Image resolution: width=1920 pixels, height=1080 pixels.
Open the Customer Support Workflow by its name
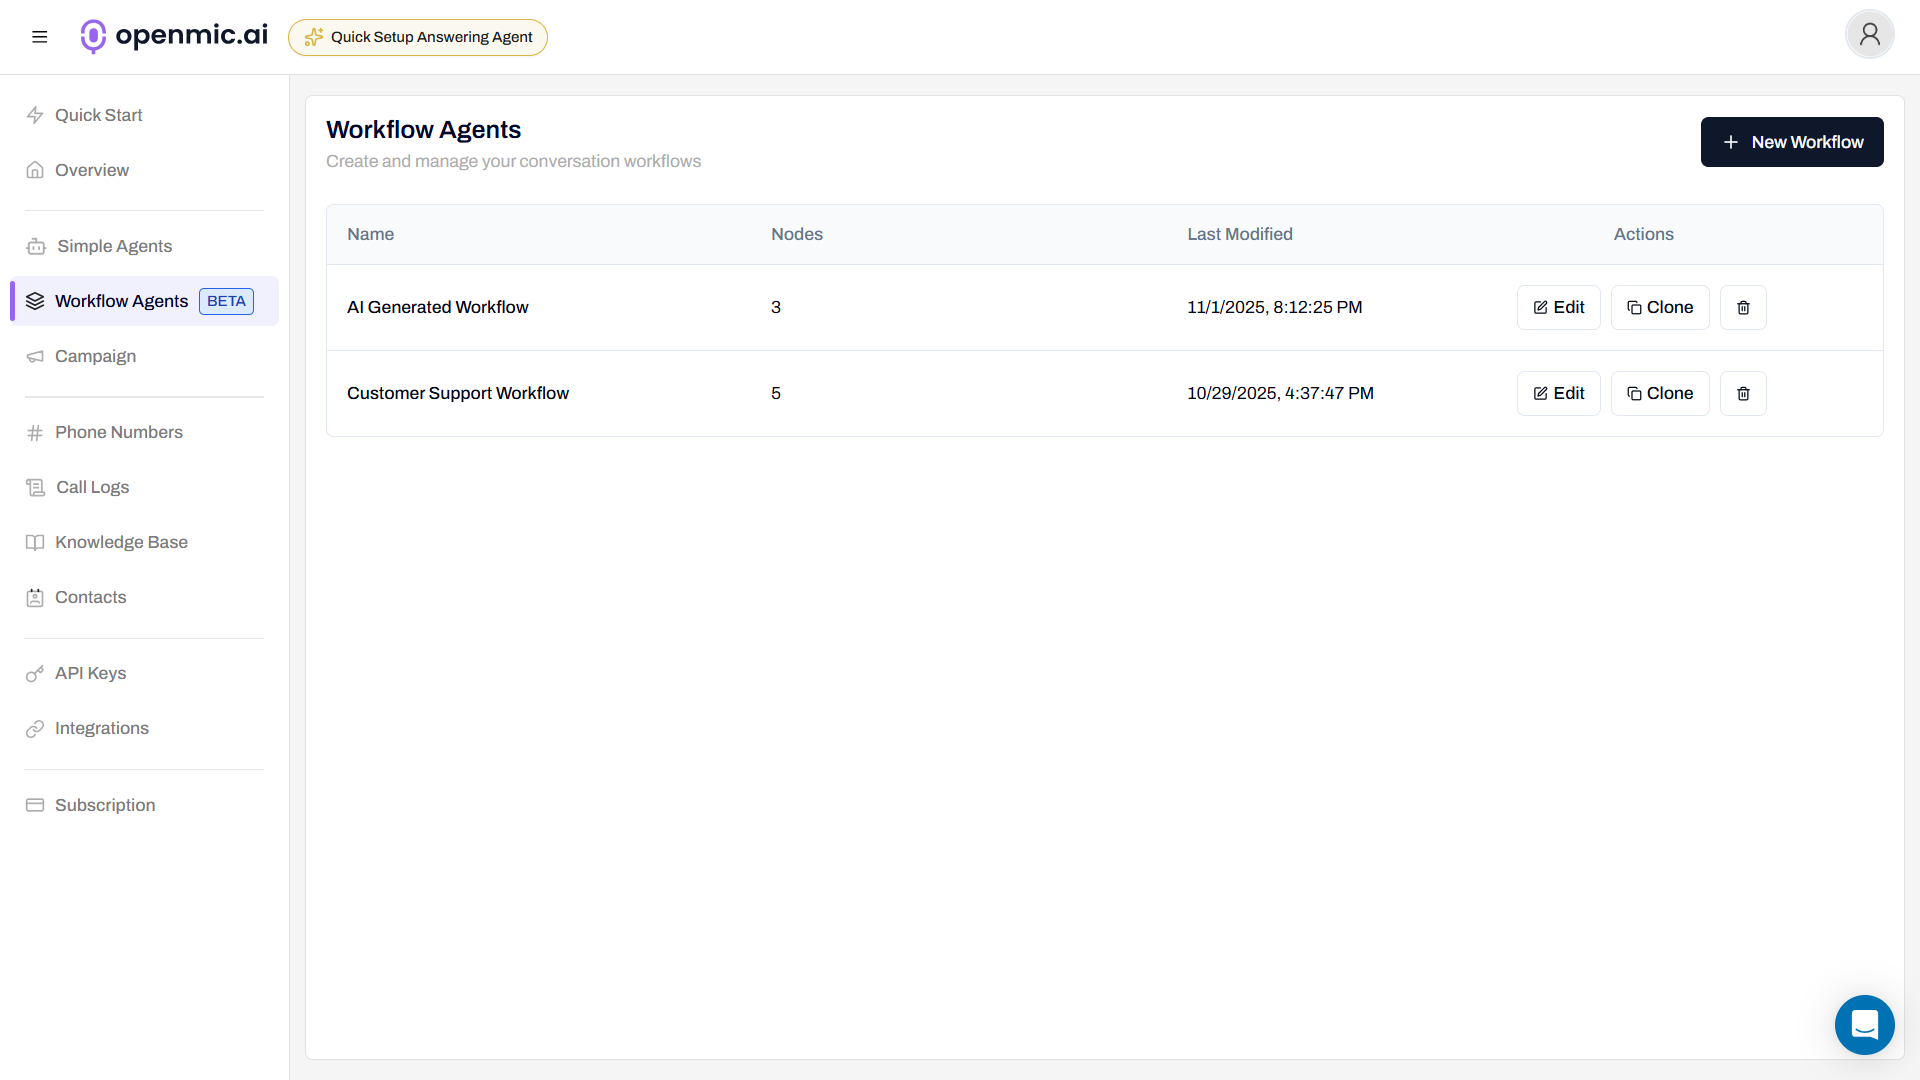[x=458, y=393]
